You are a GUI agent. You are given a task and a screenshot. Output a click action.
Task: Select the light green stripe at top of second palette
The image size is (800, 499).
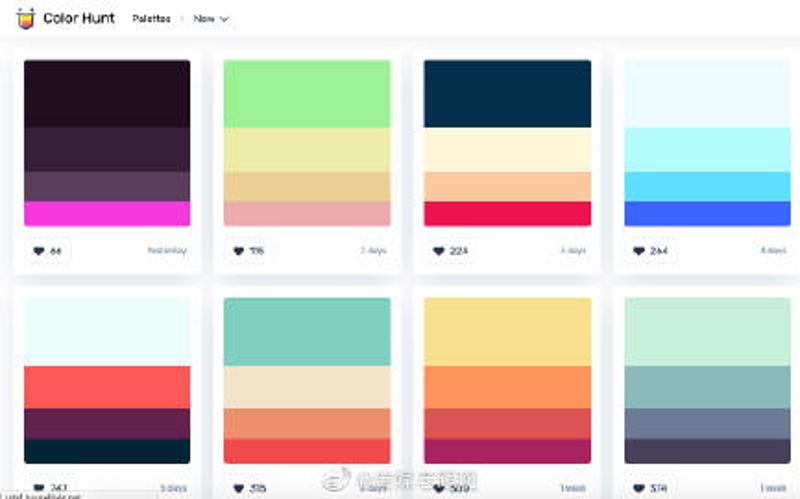click(306, 94)
